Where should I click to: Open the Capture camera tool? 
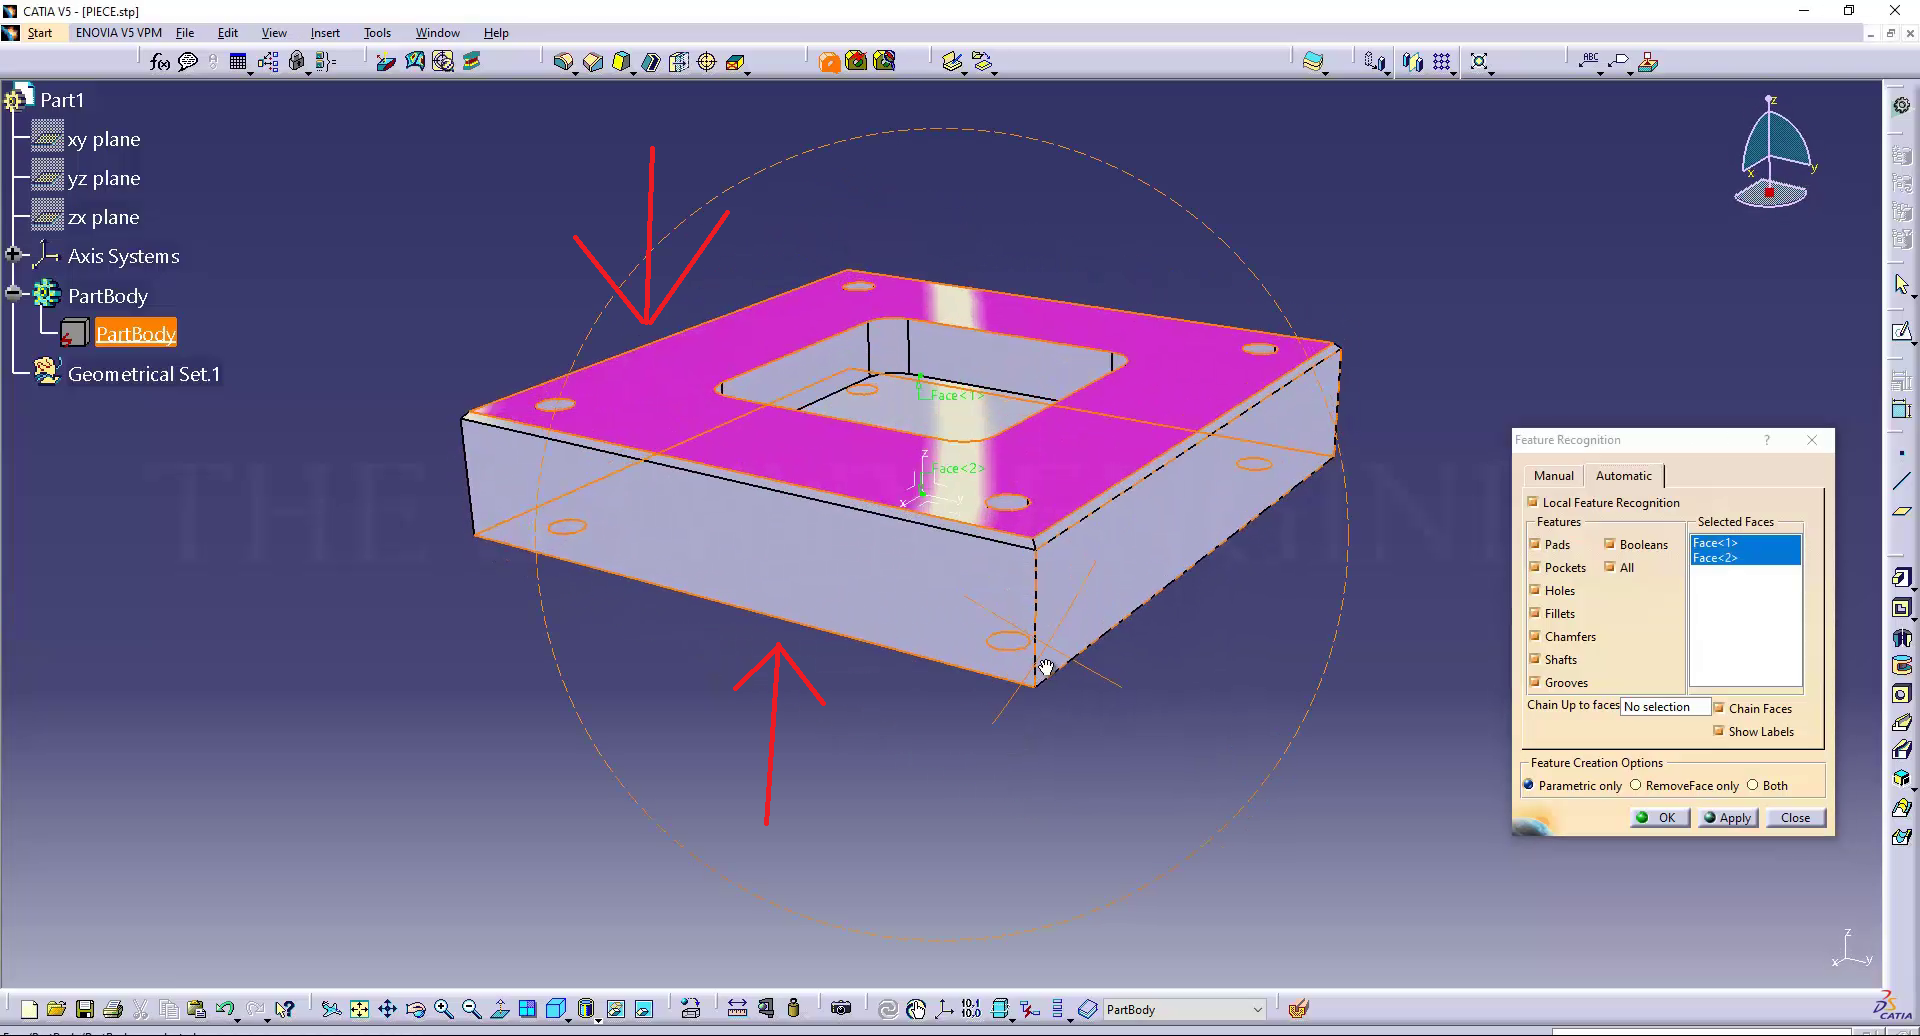tap(841, 1009)
